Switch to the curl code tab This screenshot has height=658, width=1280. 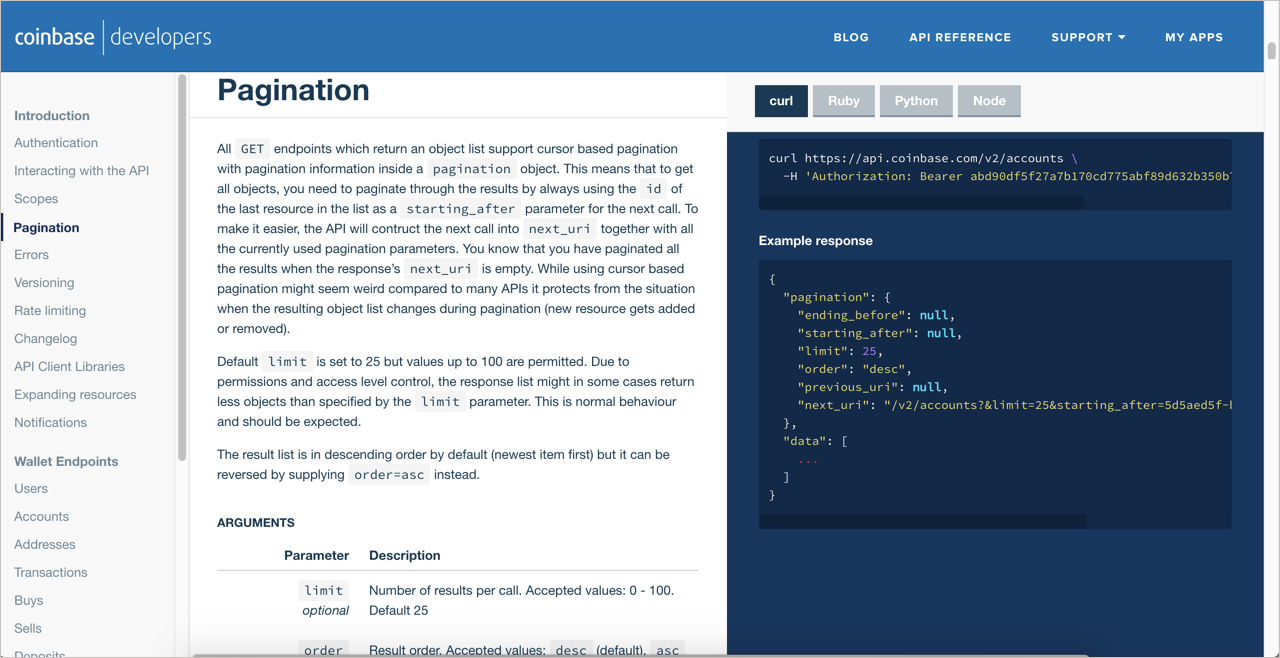(x=781, y=101)
